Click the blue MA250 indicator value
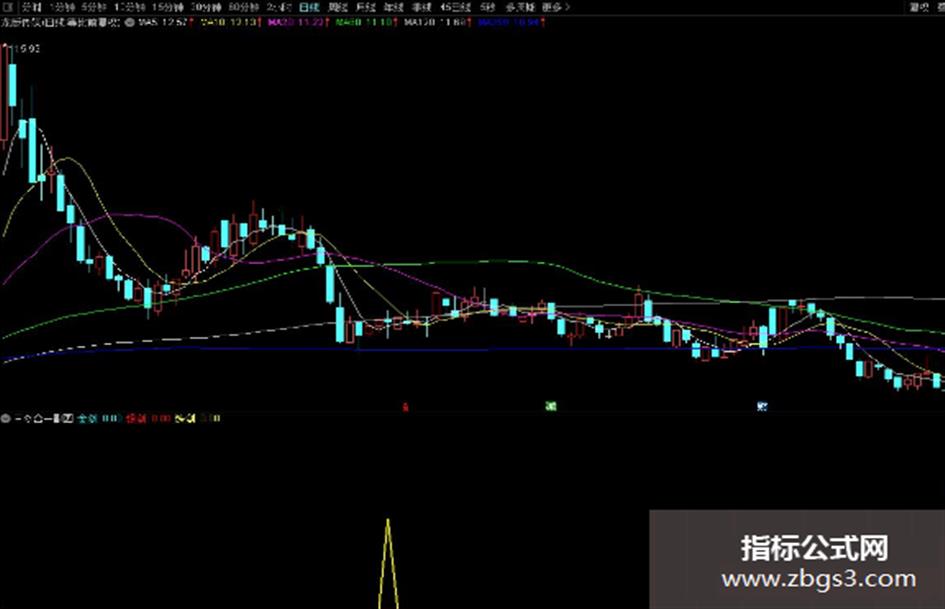 511,22
